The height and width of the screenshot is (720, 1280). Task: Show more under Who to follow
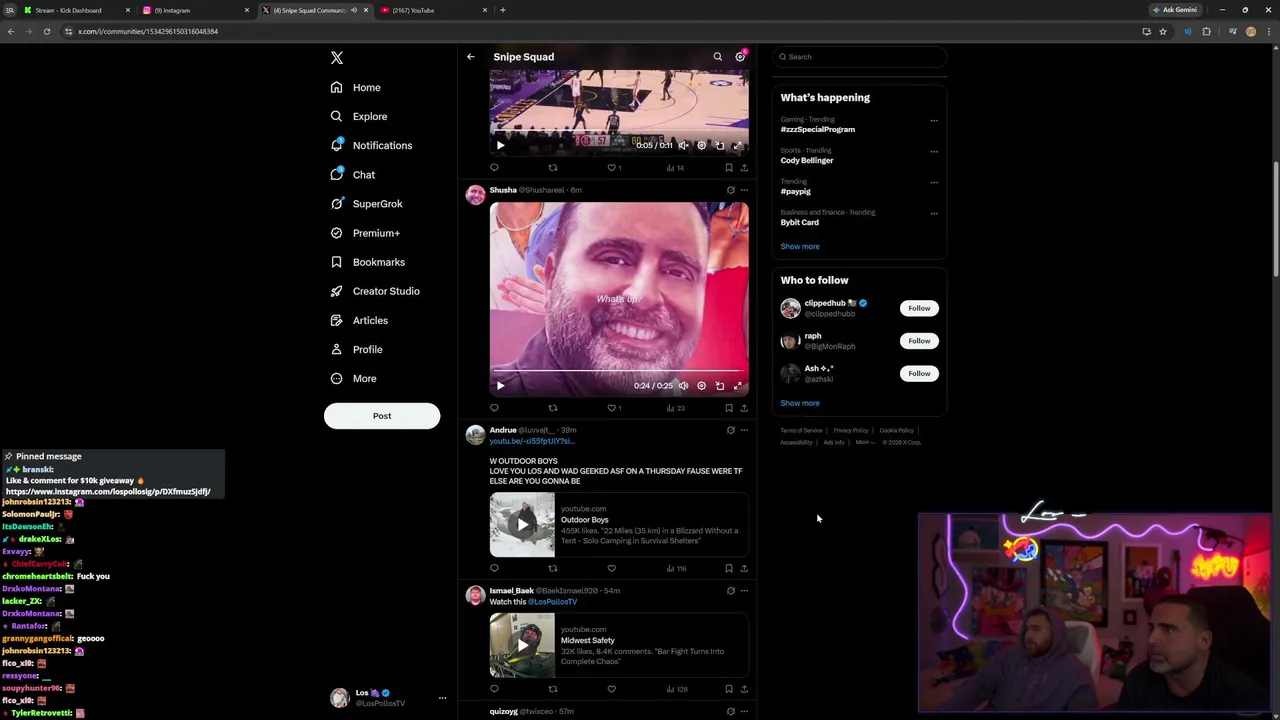(x=800, y=403)
